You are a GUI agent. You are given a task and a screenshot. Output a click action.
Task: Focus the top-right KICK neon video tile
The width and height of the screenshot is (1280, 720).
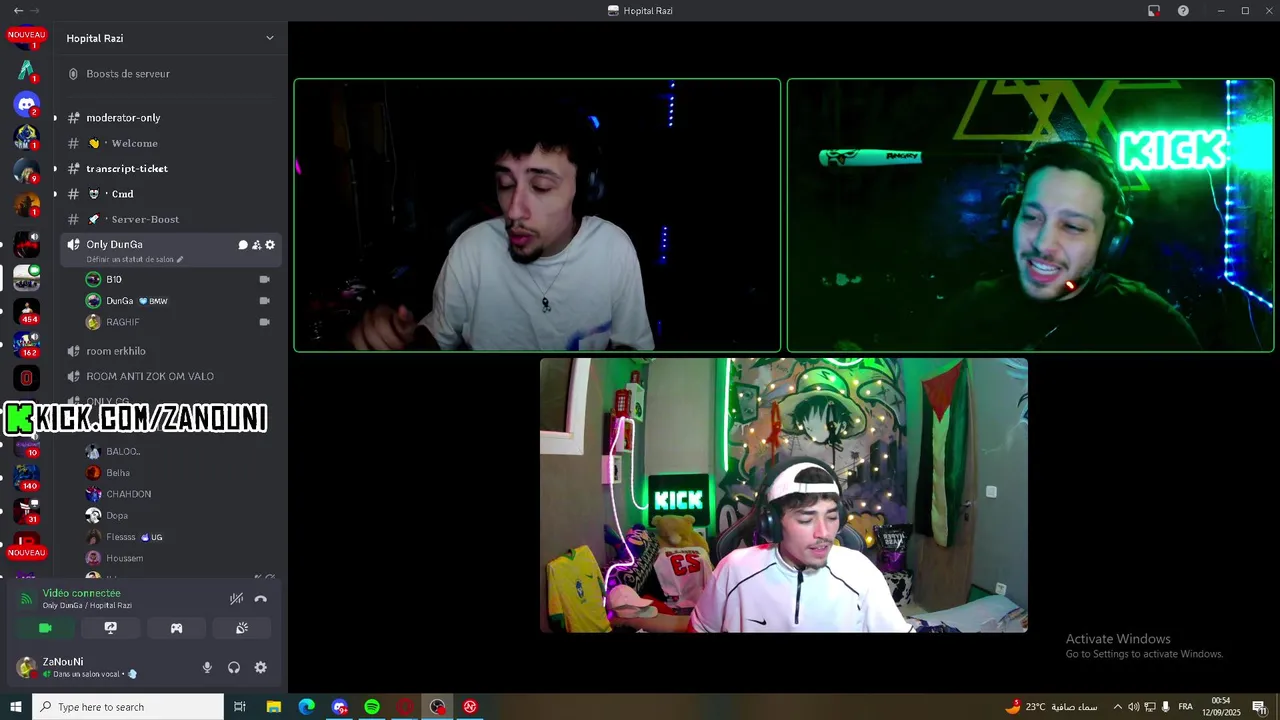tap(1030, 215)
